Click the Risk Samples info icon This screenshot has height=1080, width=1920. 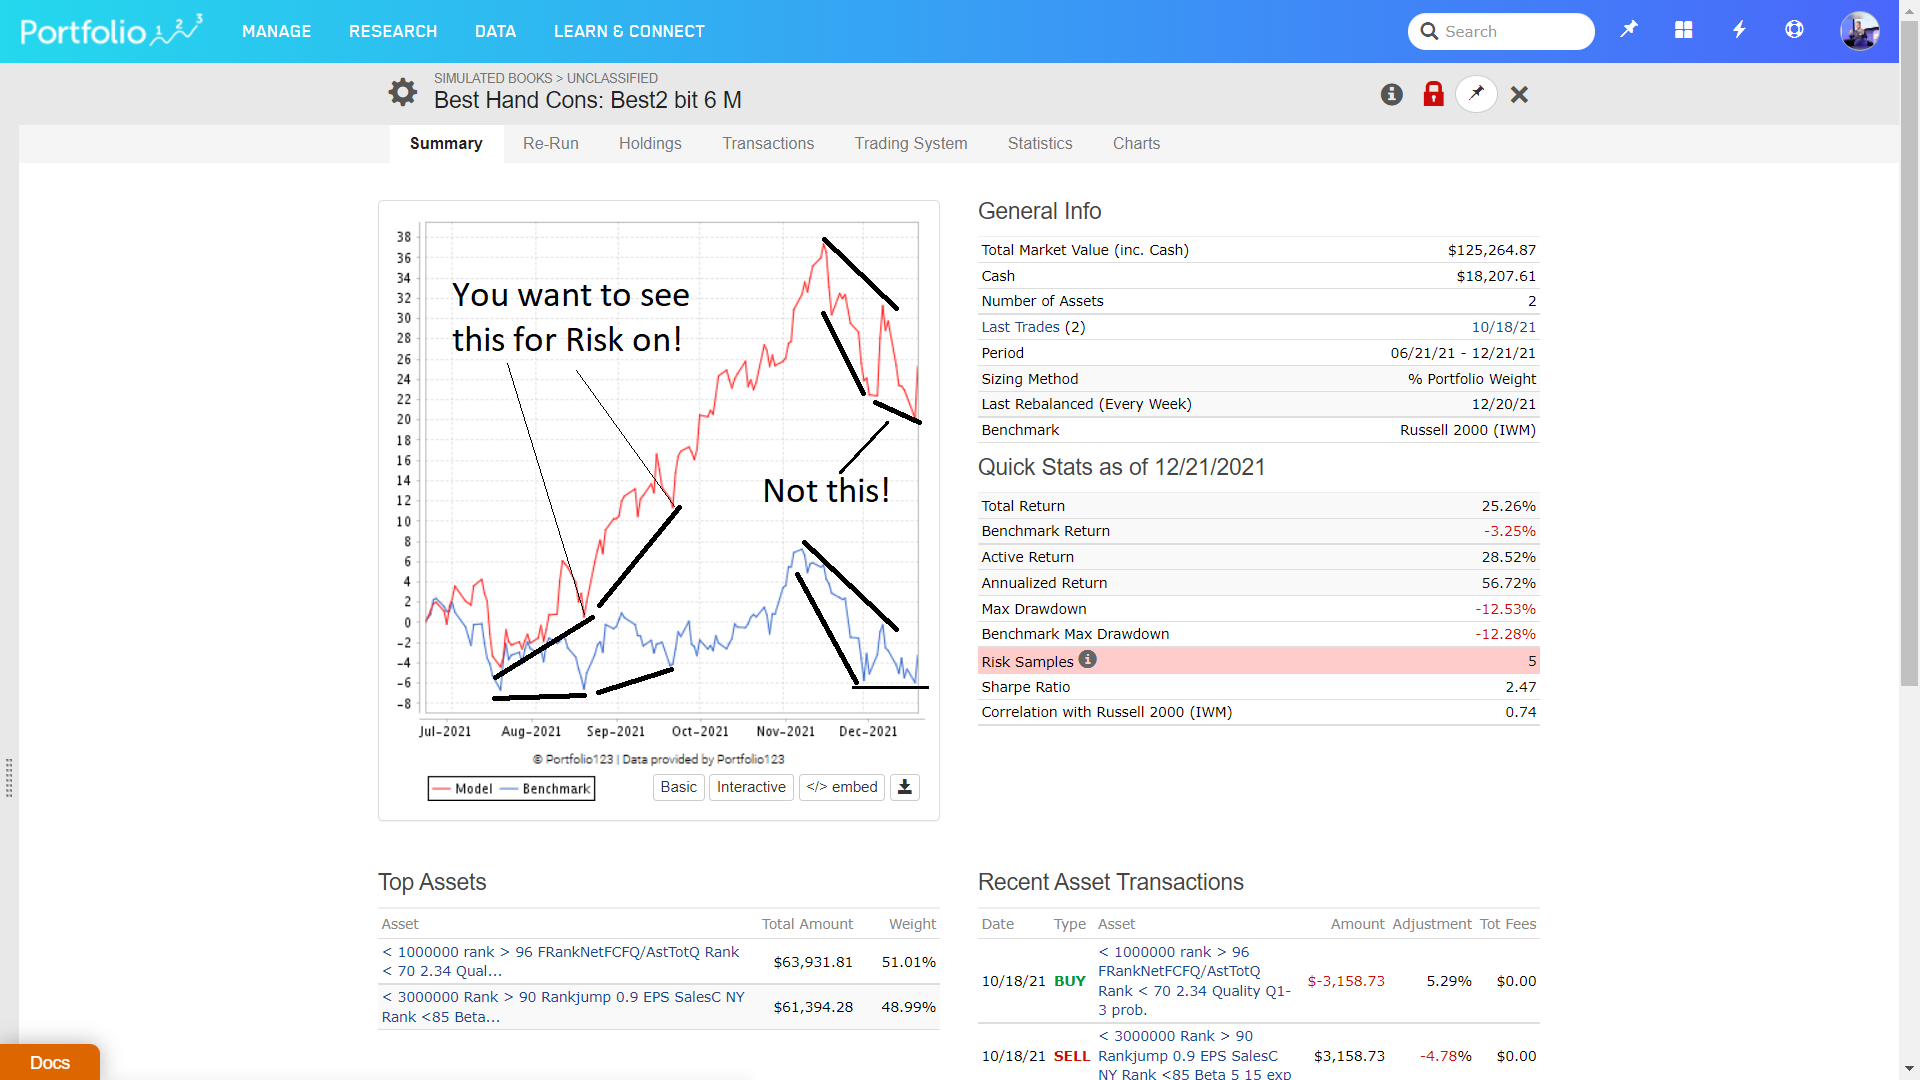tap(1088, 659)
